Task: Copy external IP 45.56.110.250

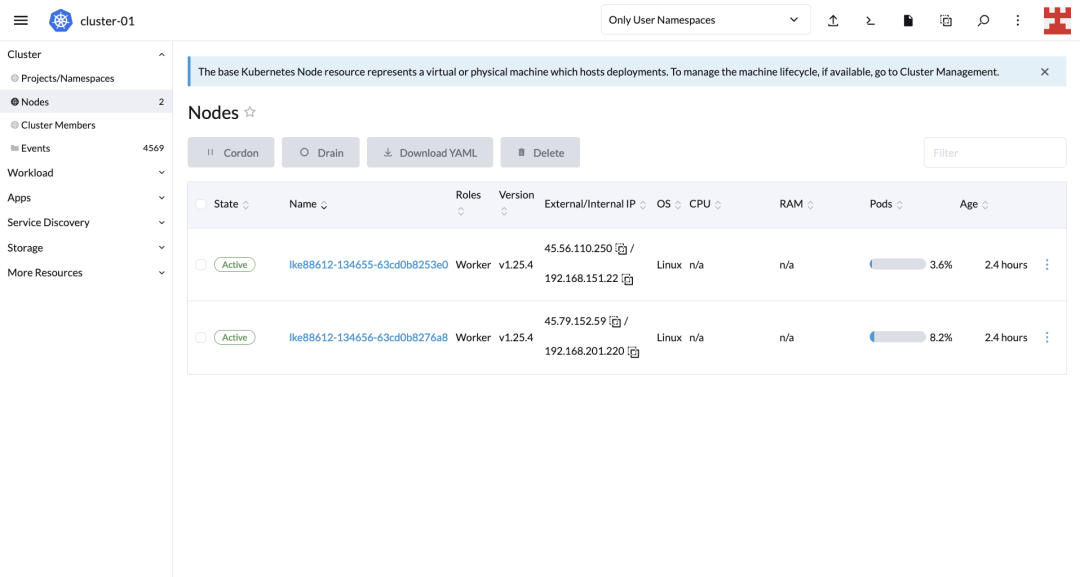Action: pyautogui.click(x=621, y=249)
